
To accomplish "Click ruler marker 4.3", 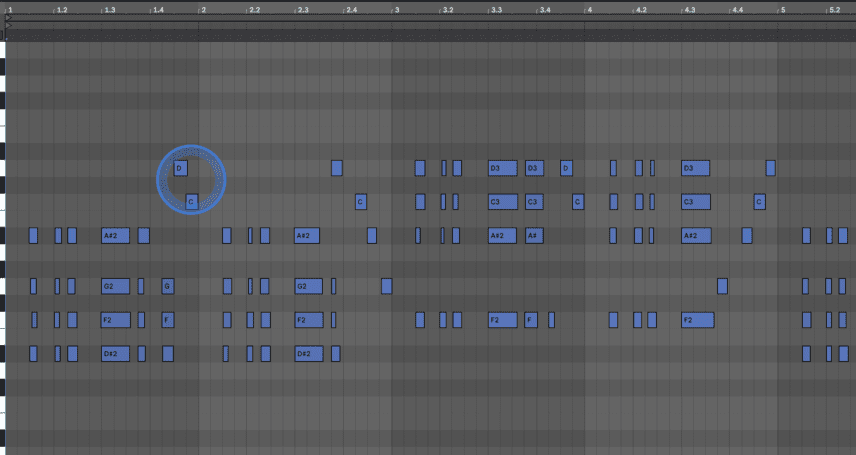I will [689, 10].
